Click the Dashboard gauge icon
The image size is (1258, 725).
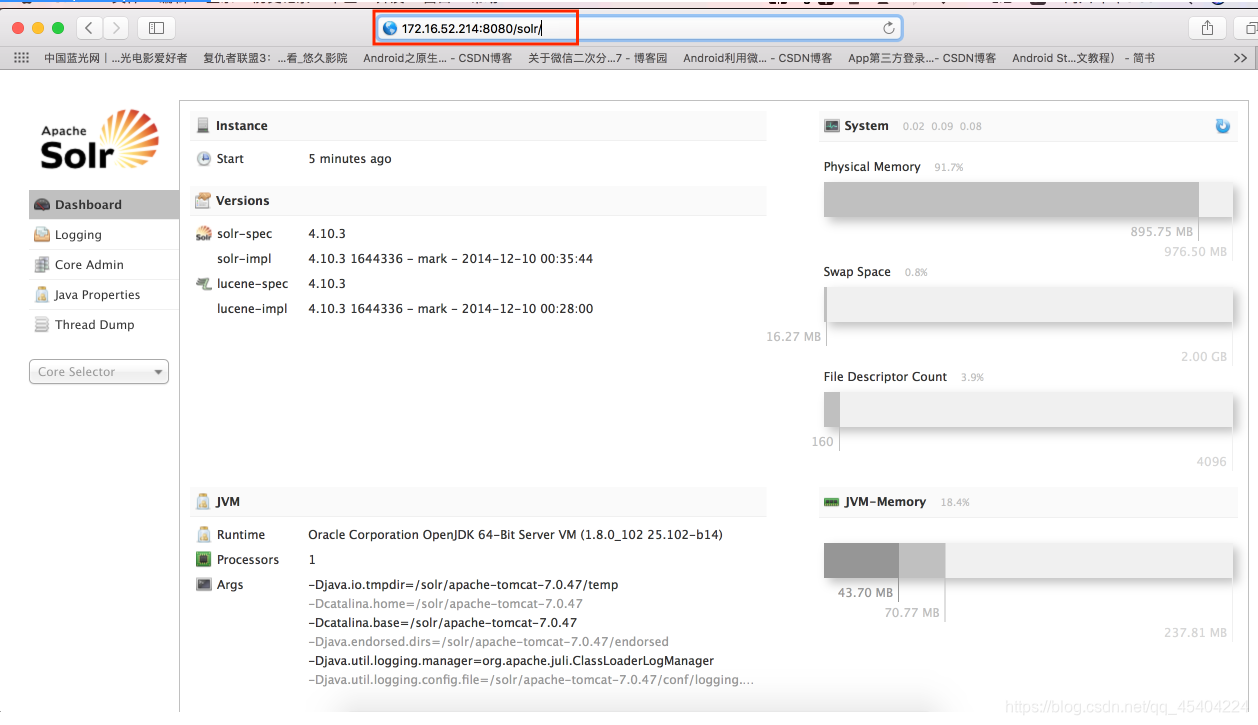click(42, 204)
